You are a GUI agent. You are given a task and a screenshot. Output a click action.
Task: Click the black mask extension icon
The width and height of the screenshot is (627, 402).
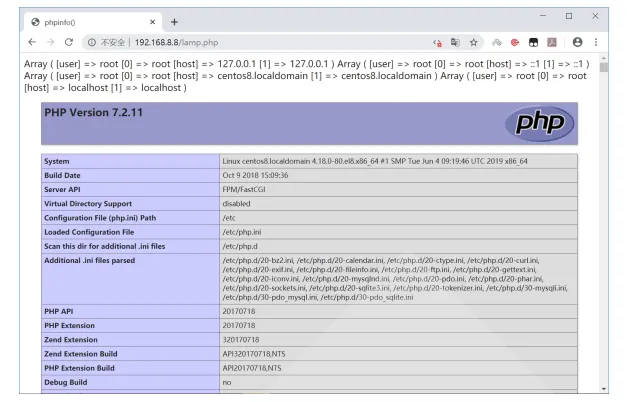click(533, 42)
